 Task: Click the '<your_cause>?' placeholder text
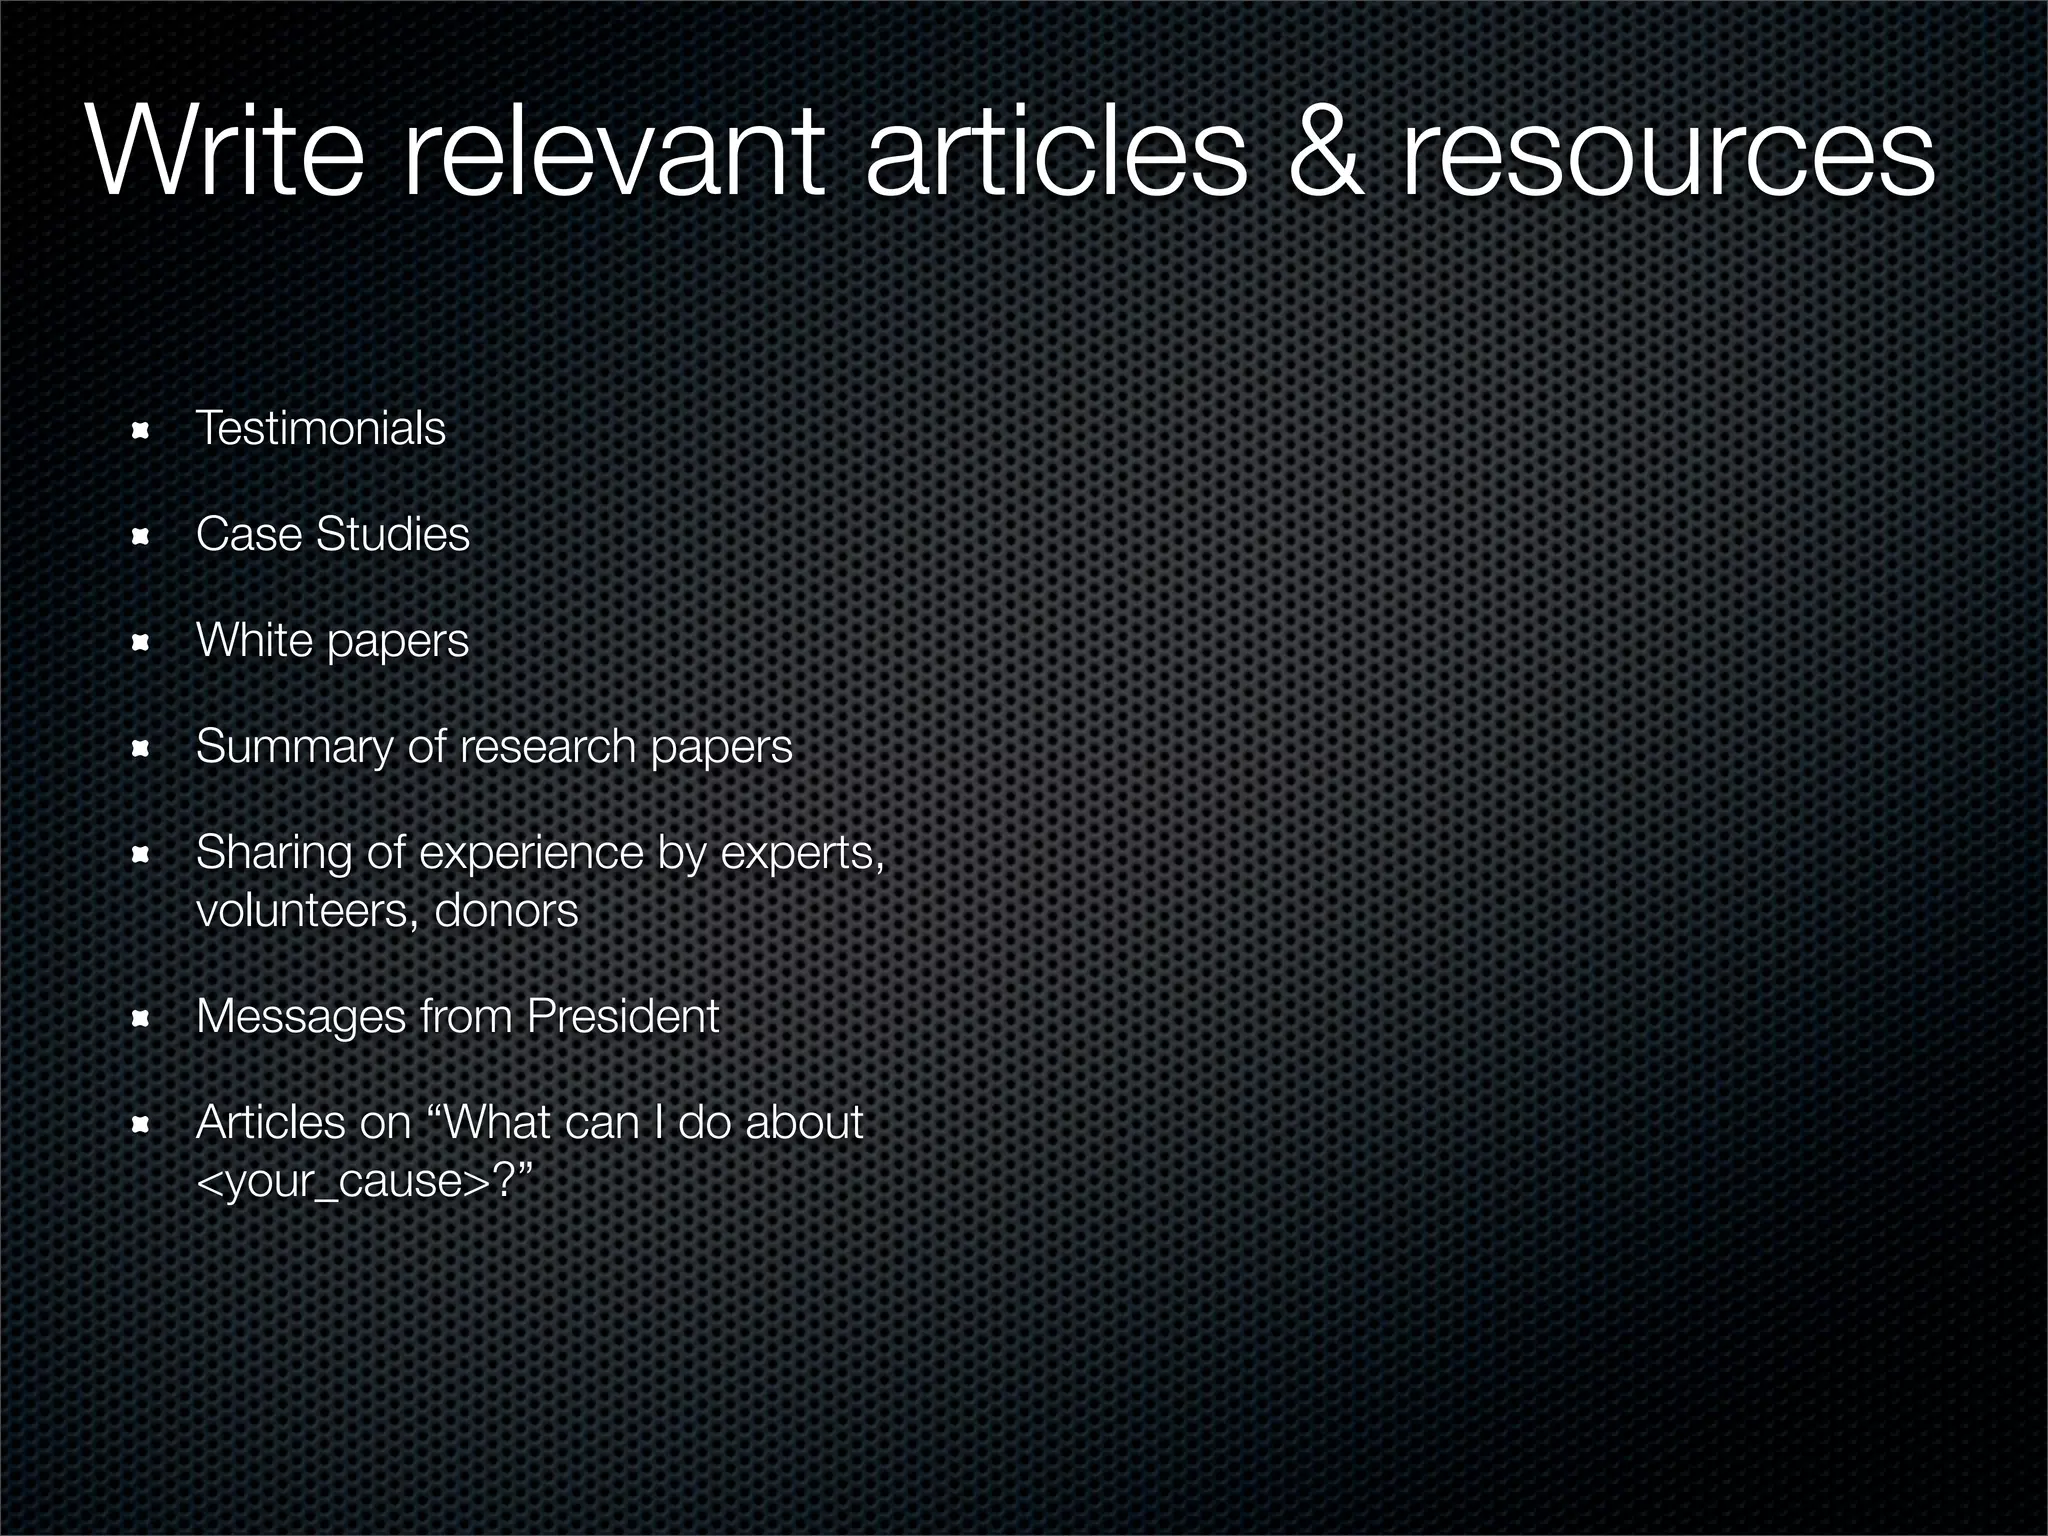[x=362, y=1182]
